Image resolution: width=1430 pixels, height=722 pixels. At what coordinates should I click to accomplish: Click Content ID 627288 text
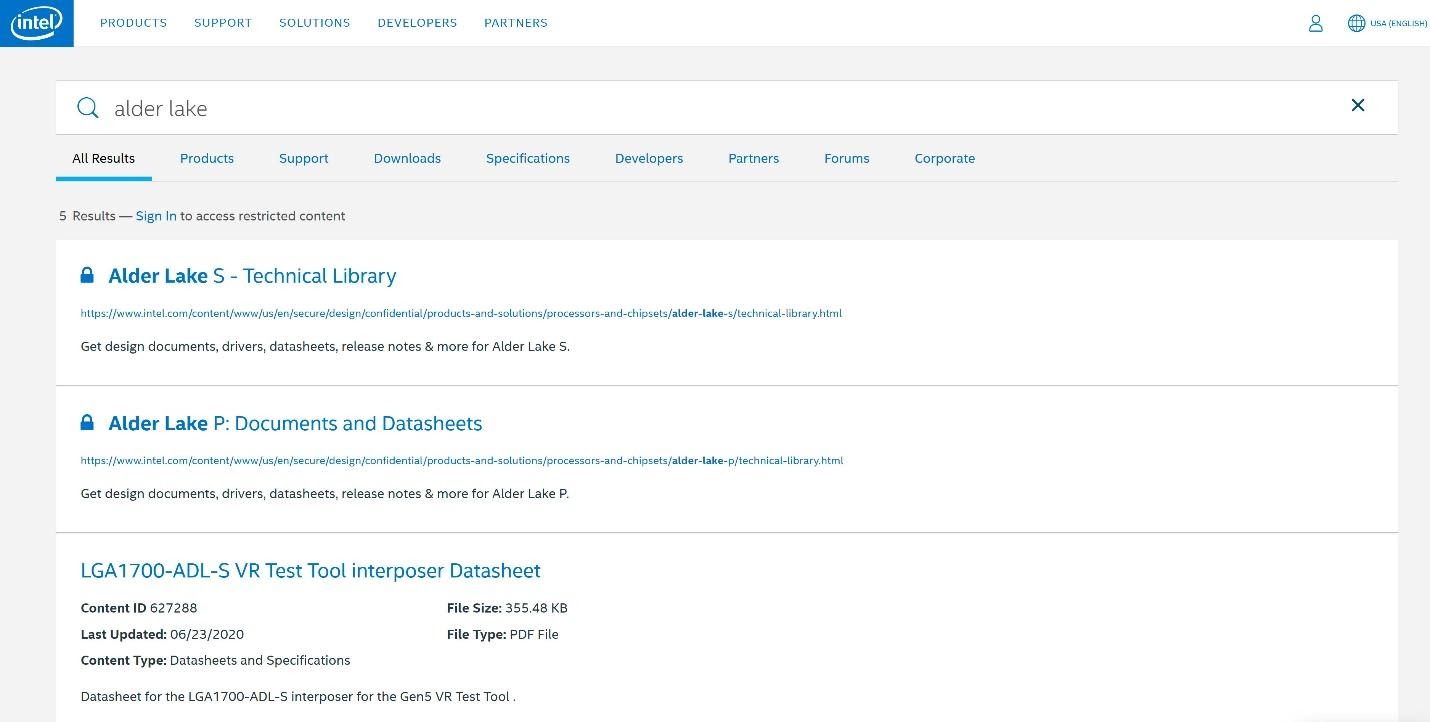point(139,608)
